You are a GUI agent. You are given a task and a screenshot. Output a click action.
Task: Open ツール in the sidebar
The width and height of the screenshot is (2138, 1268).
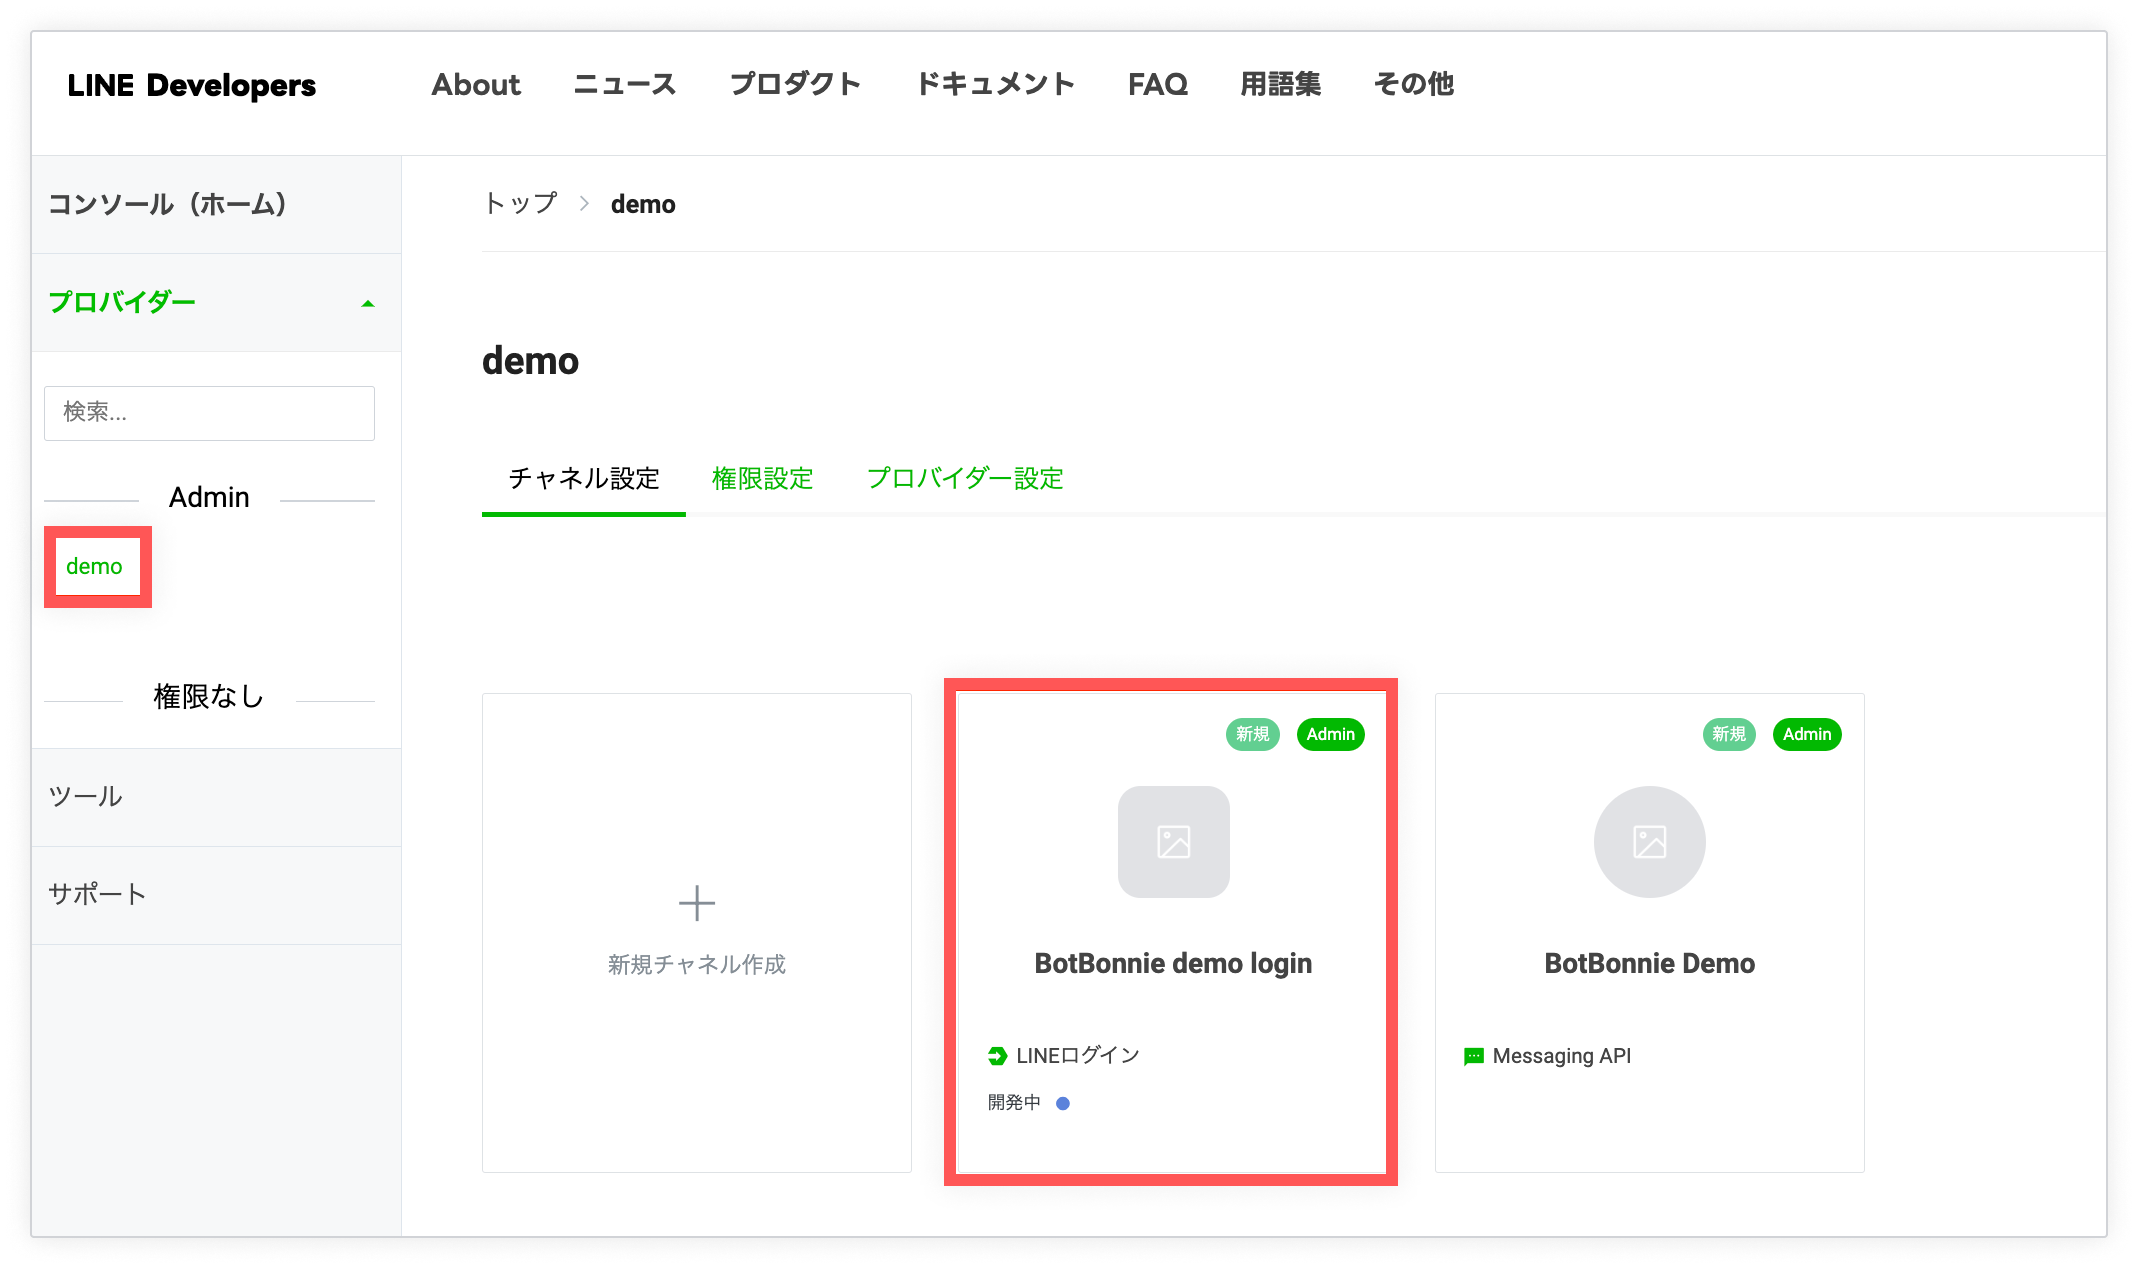coord(86,797)
